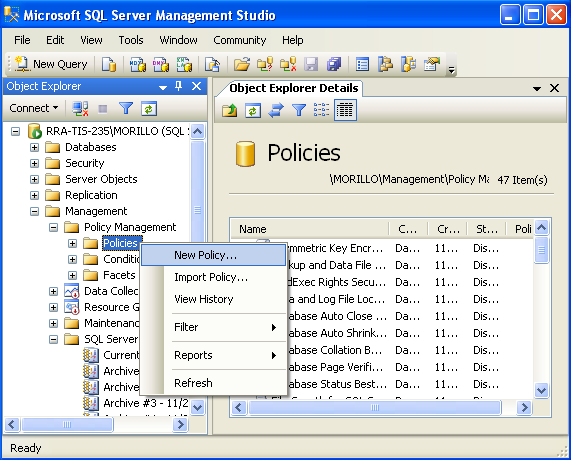Image resolution: width=571 pixels, height=460 pixels.
Task: Click the New Query toolbar button
Action: coord(51,64)
